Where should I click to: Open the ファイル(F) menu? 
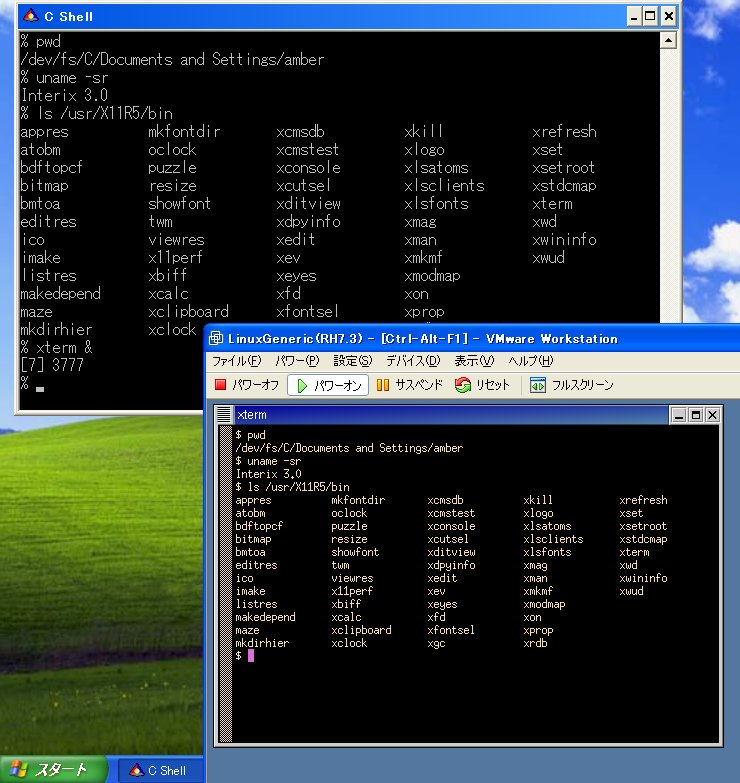point(237,361)
